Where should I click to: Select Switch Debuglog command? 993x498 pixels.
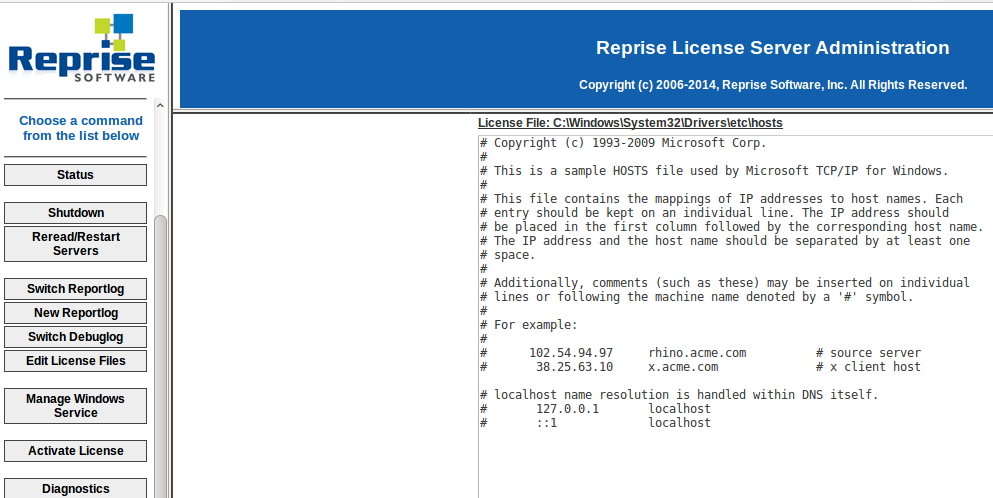point(75,337)
